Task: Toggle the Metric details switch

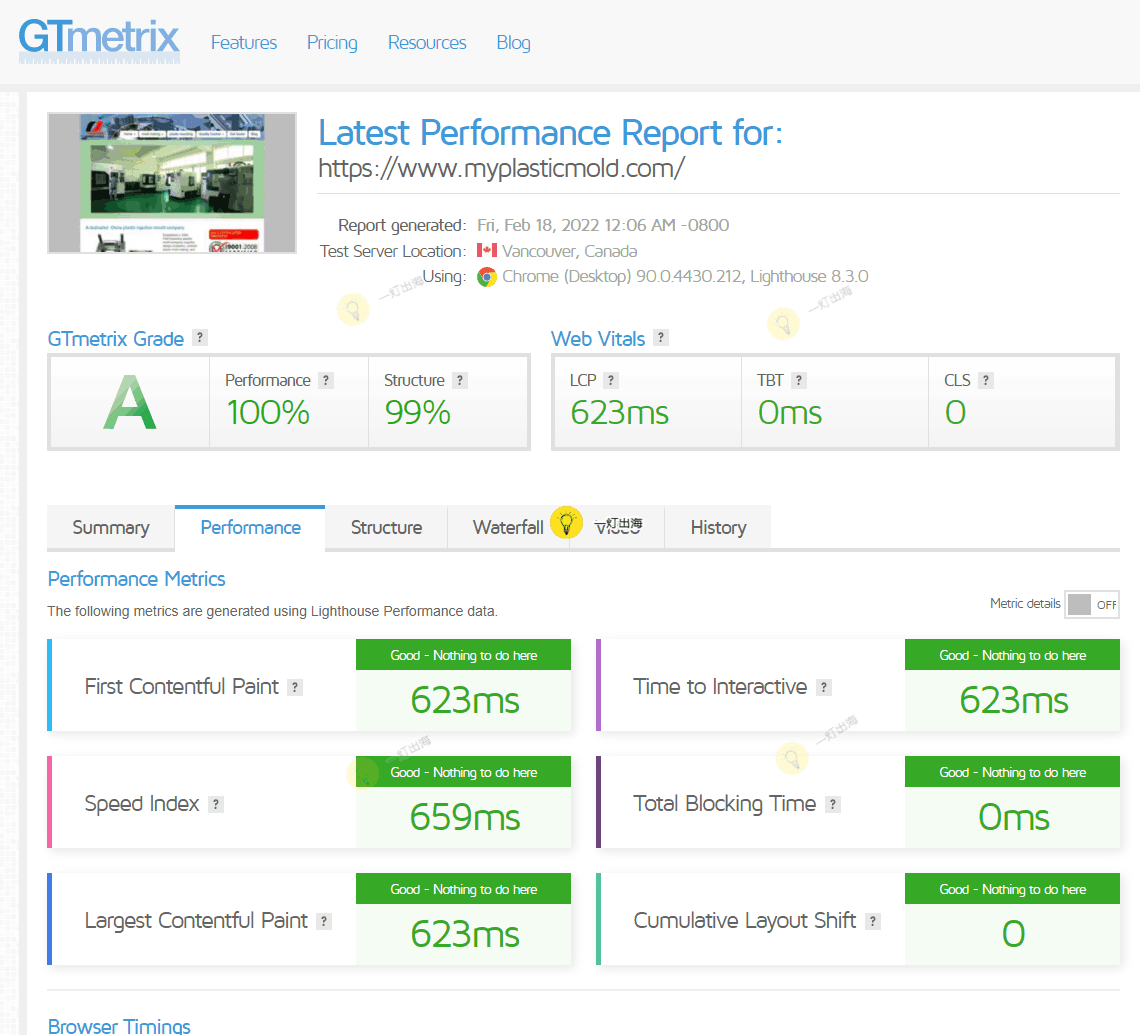Action: coord(1091,605)
